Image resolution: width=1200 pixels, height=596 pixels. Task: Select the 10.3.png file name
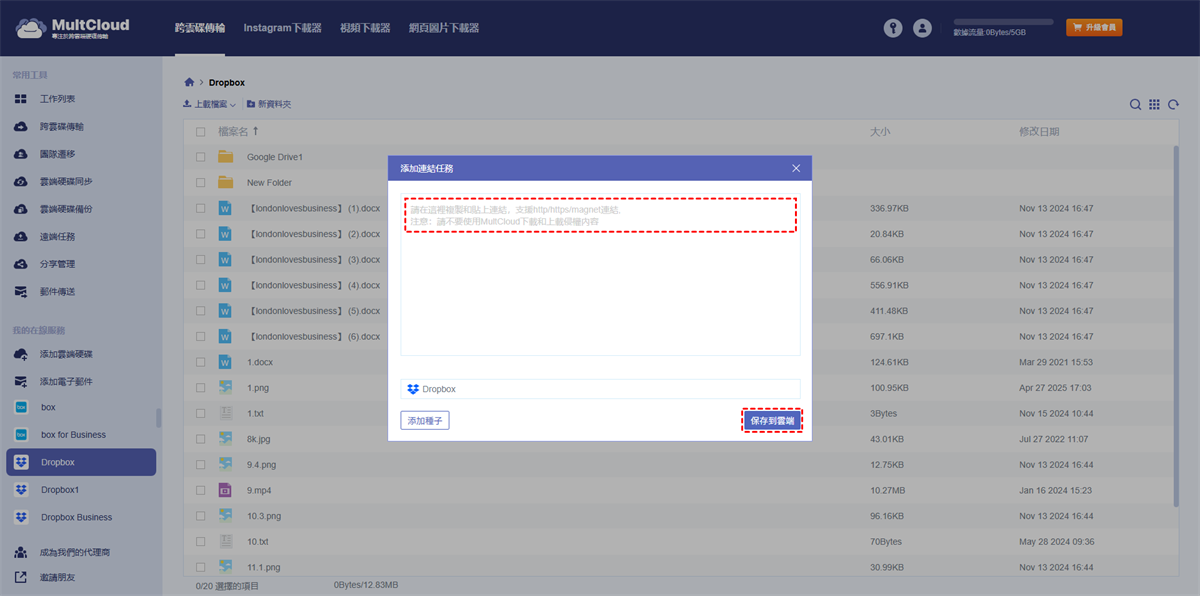264,516
